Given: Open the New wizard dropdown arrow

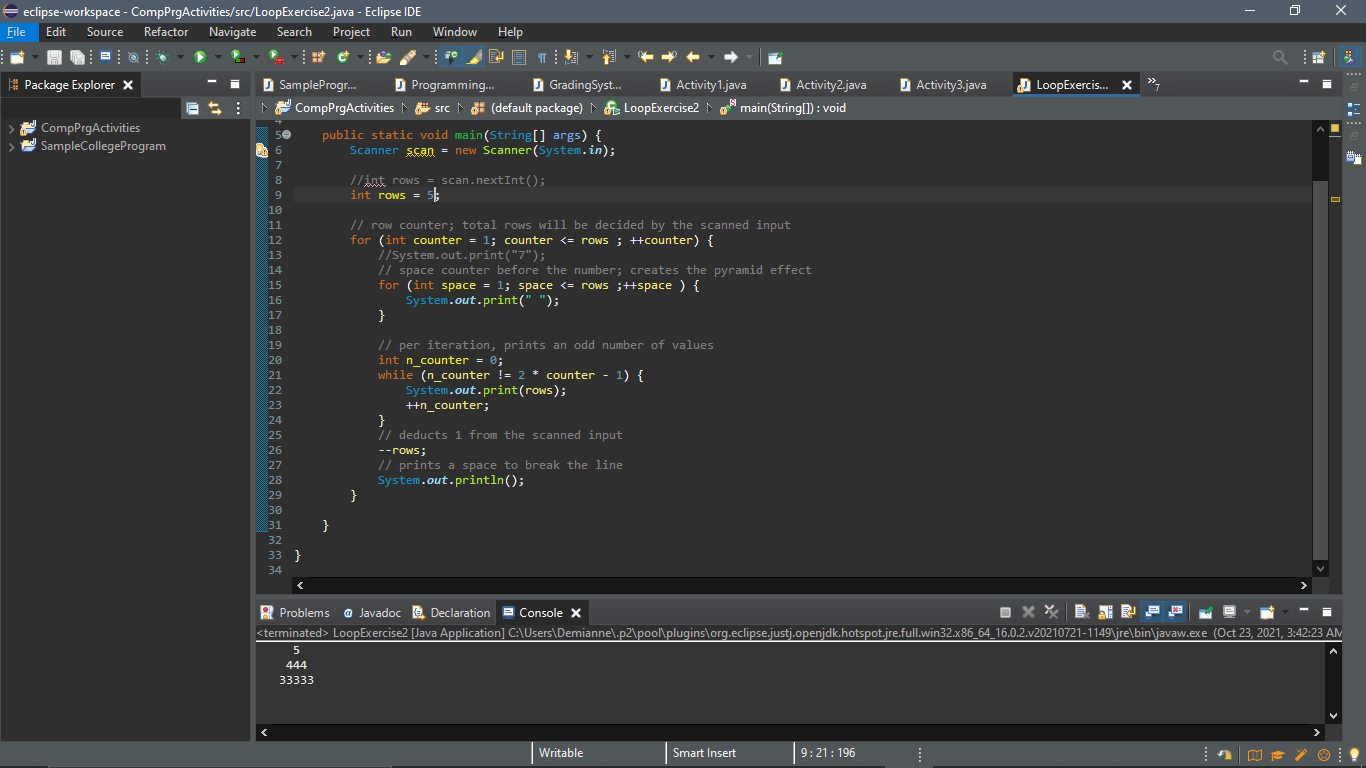Looking at the screenshot, I should click(x=35, y=58).
